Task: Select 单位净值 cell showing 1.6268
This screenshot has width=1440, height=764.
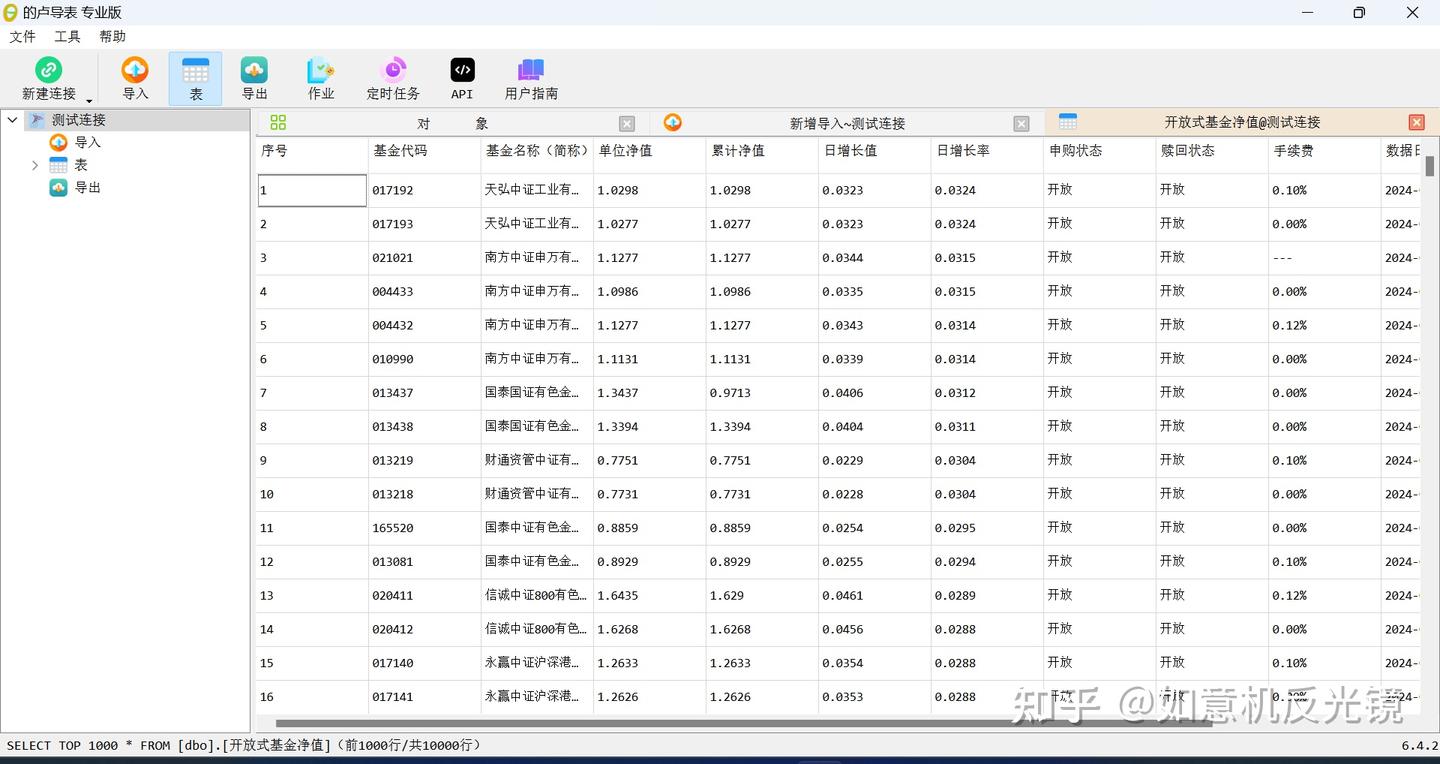Action: coord(650,630)
